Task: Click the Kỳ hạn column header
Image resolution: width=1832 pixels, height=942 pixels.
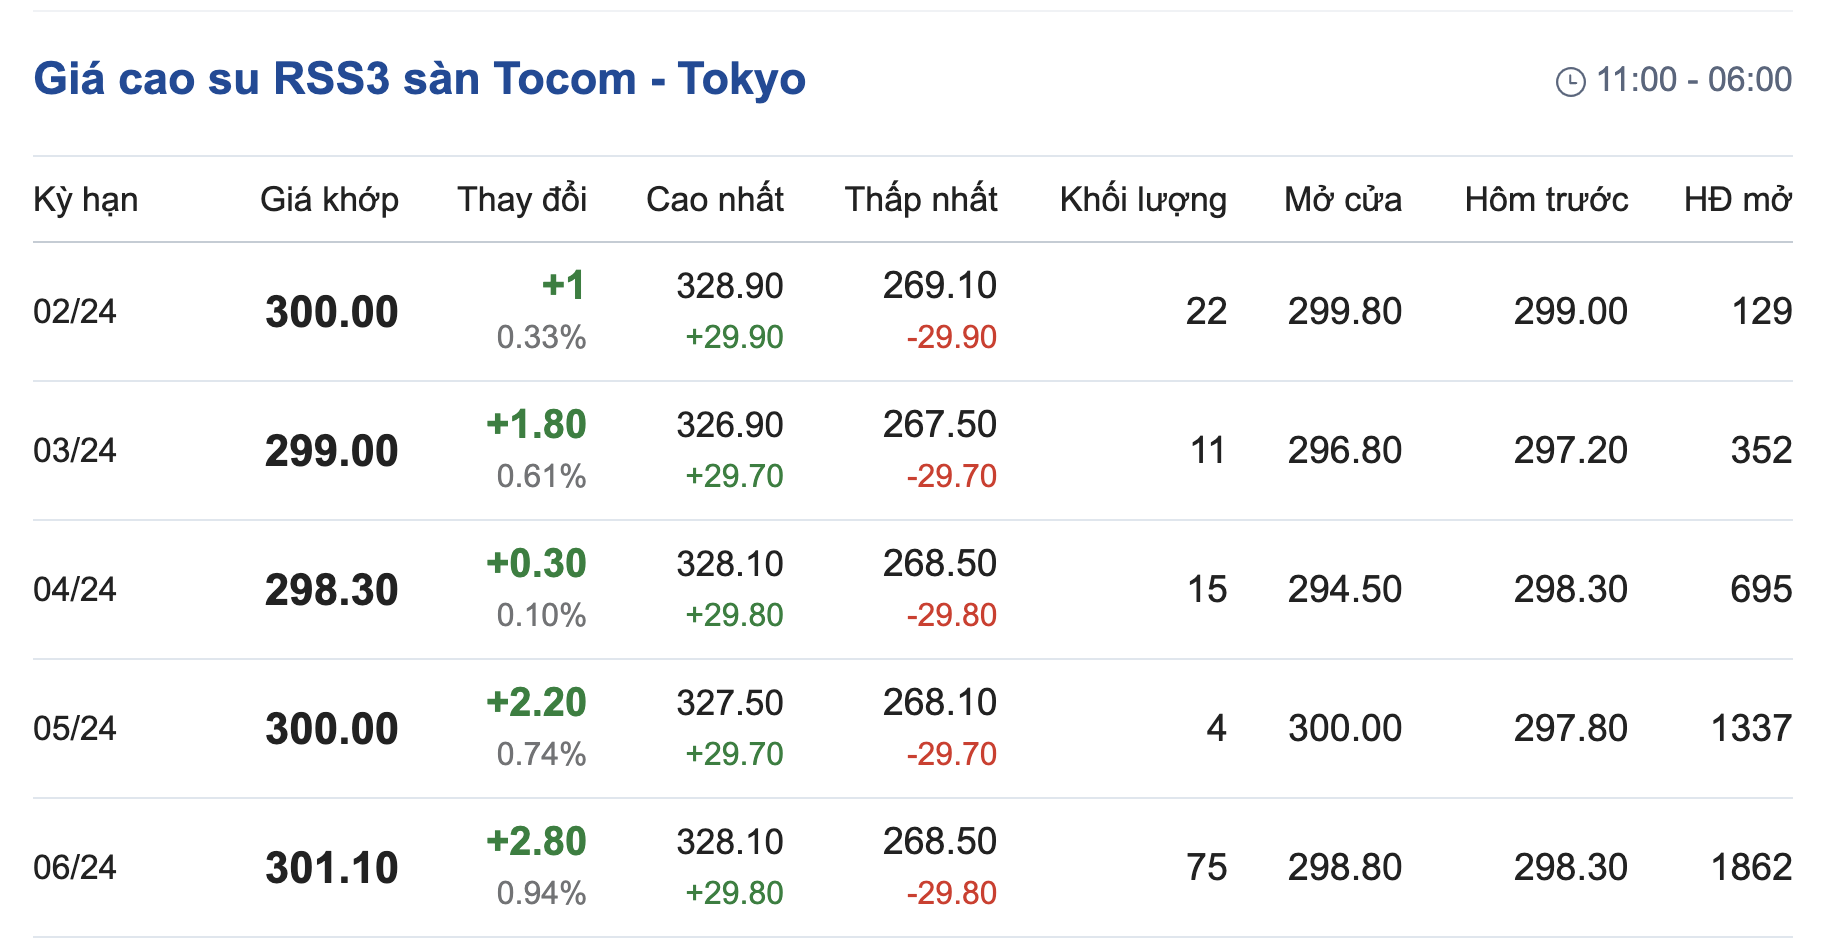Action: [86, 200]
